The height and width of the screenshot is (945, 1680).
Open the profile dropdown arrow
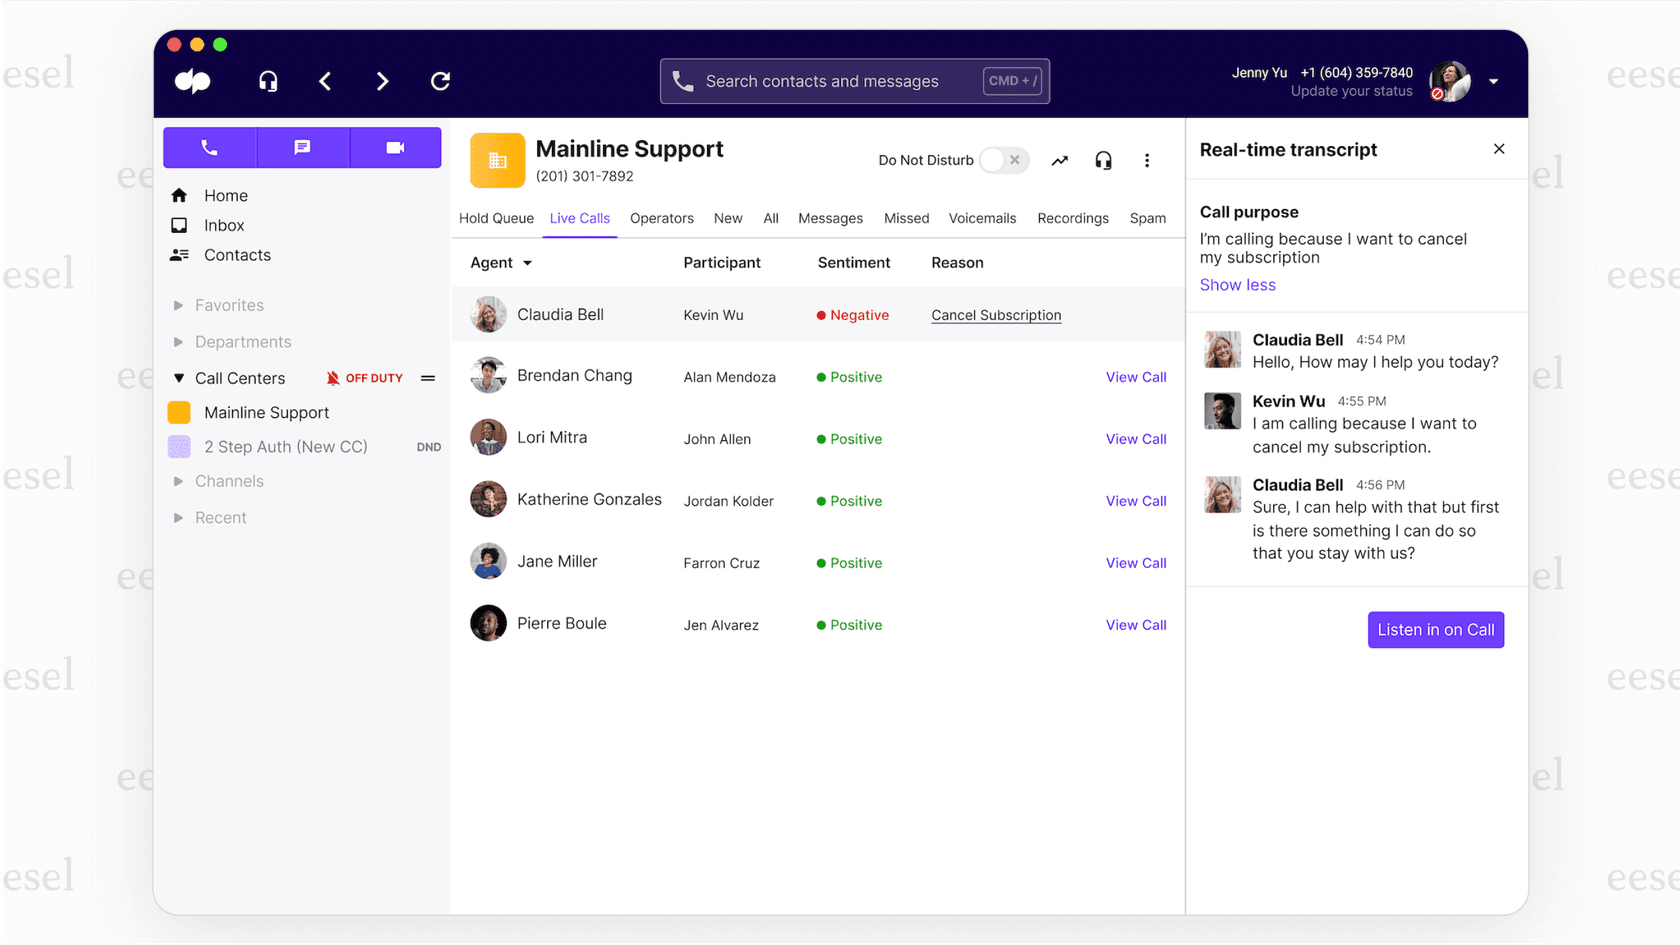pos(1494,82)
